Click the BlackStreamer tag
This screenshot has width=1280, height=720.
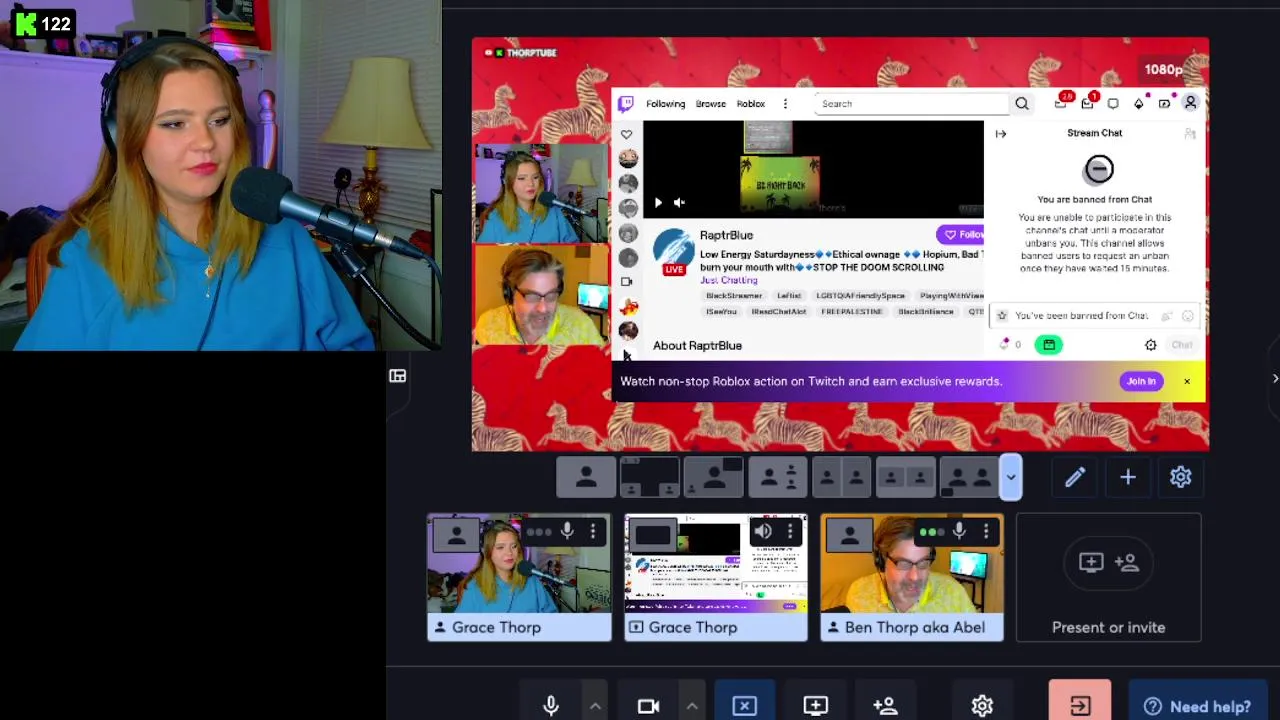tap(734, 296)
